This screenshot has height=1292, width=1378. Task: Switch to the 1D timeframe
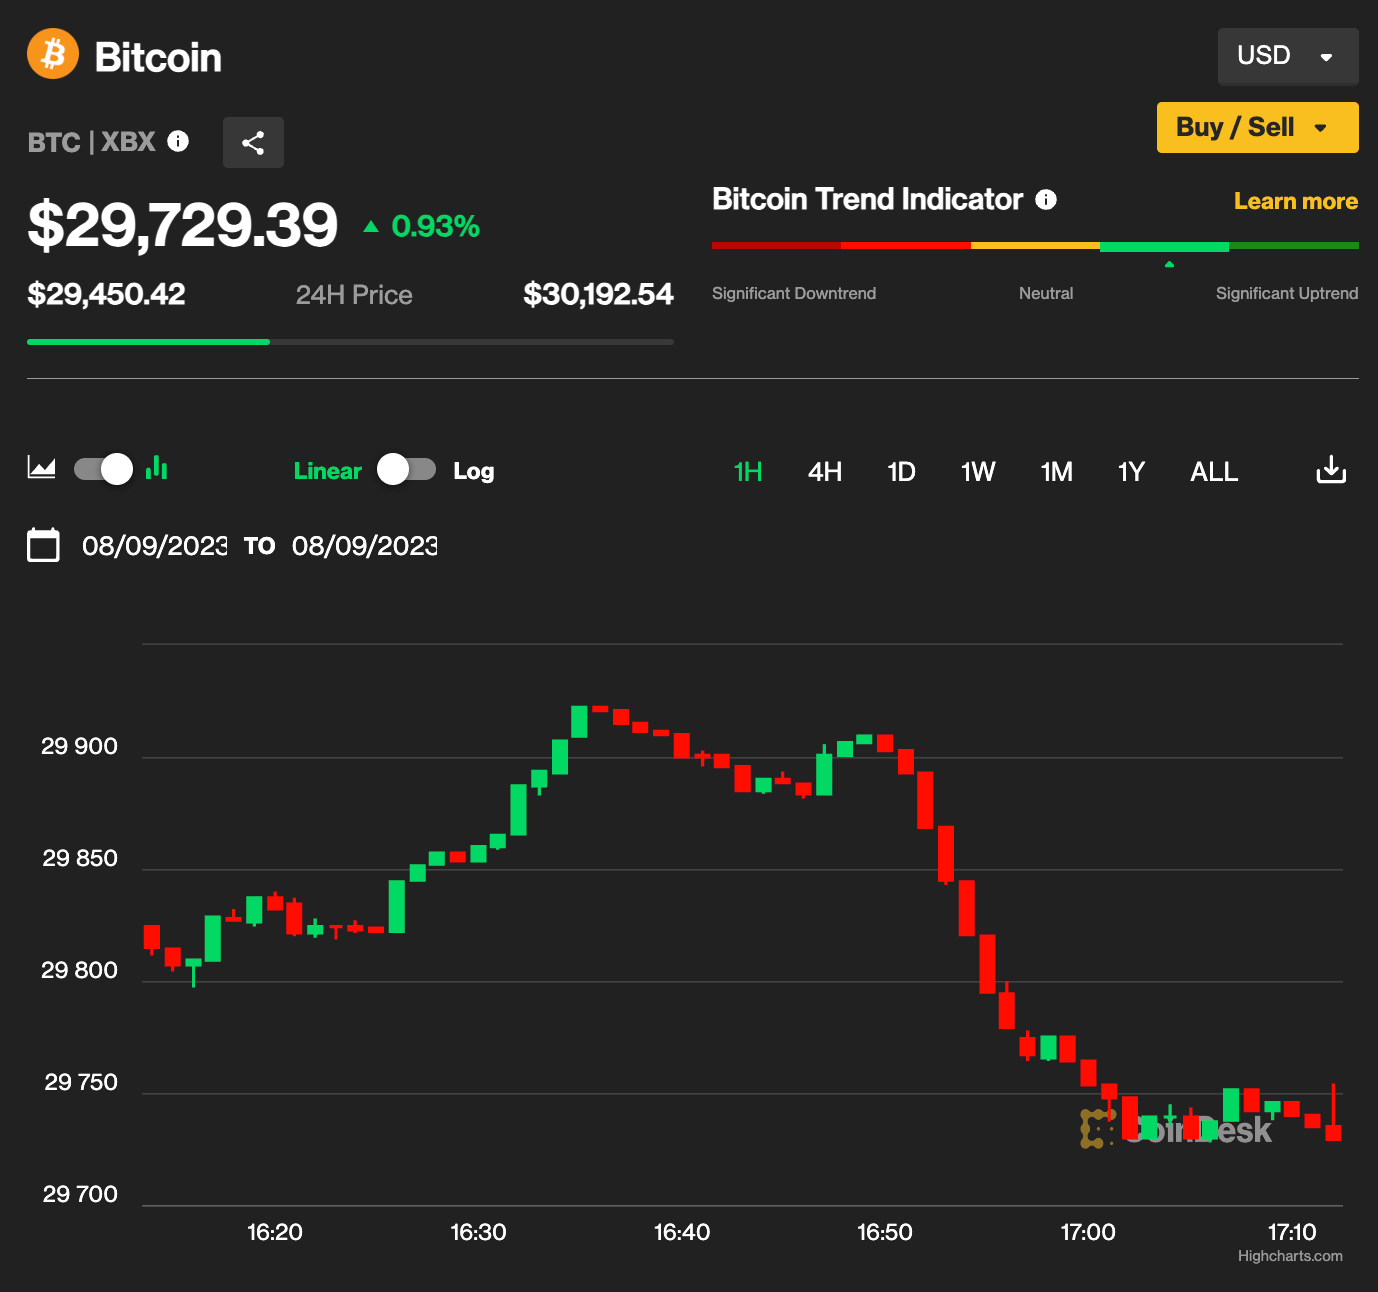[900, 471]
